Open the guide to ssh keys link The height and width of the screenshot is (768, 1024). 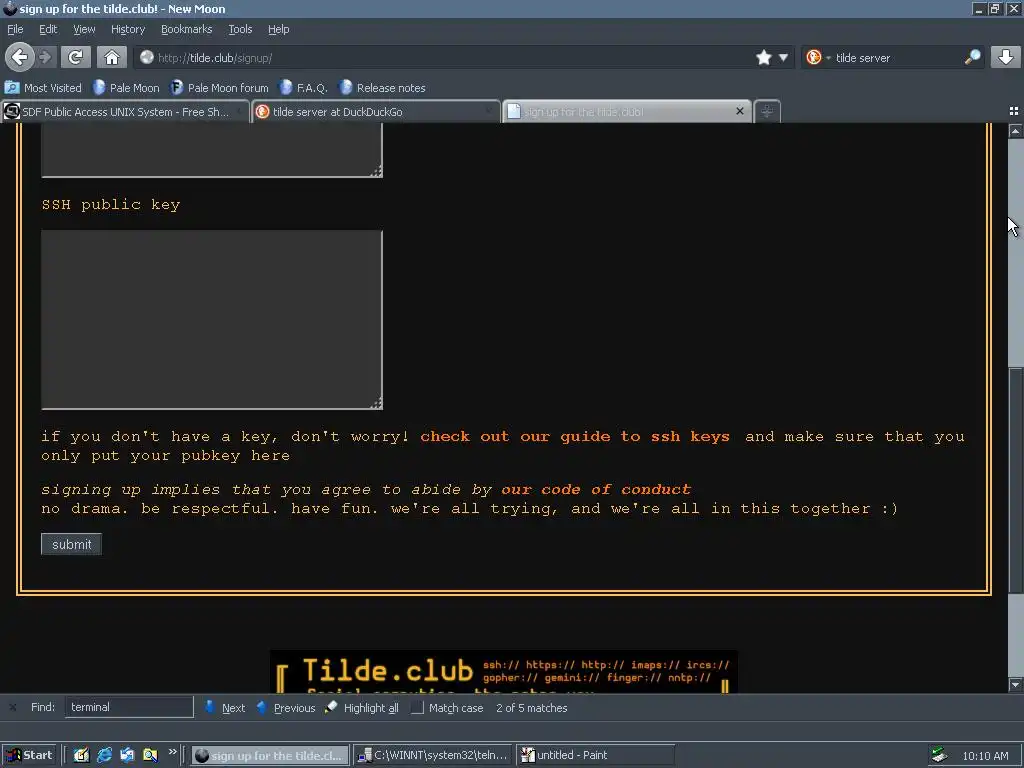pyautogui.click(x=575, y=436)
